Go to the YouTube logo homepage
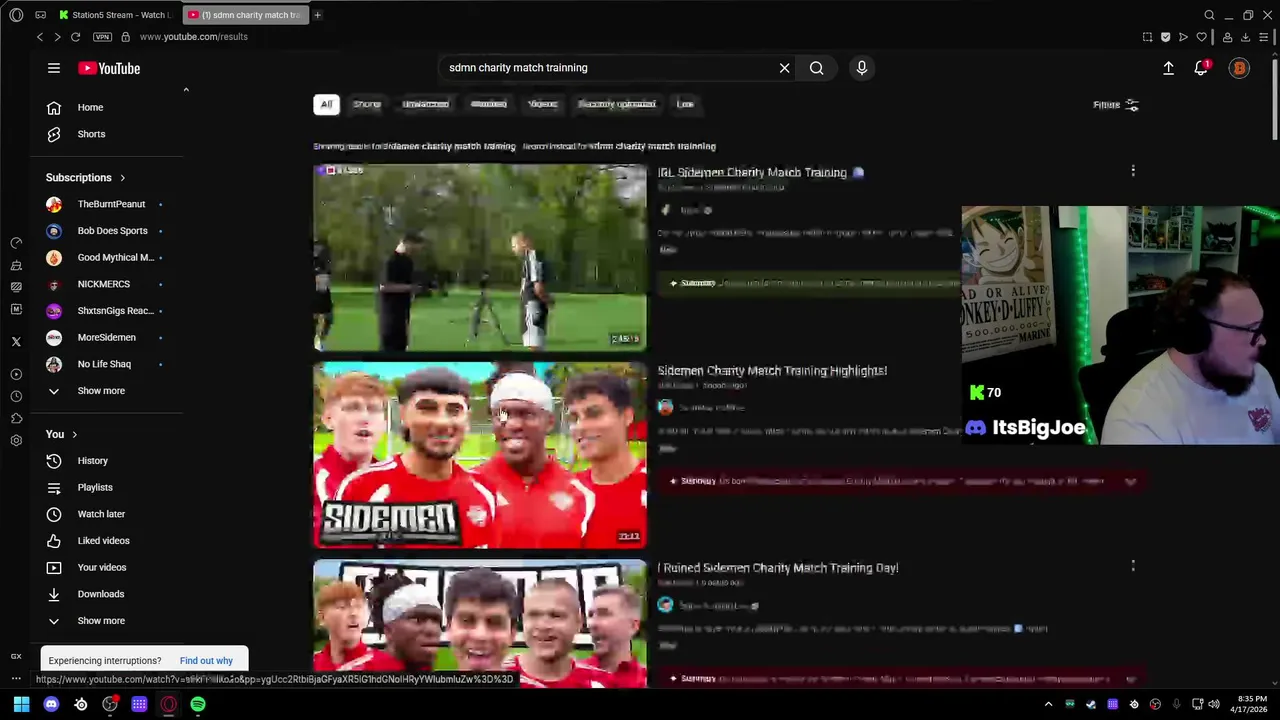This screenshot has width=1280, height=720. pos(110,68)
